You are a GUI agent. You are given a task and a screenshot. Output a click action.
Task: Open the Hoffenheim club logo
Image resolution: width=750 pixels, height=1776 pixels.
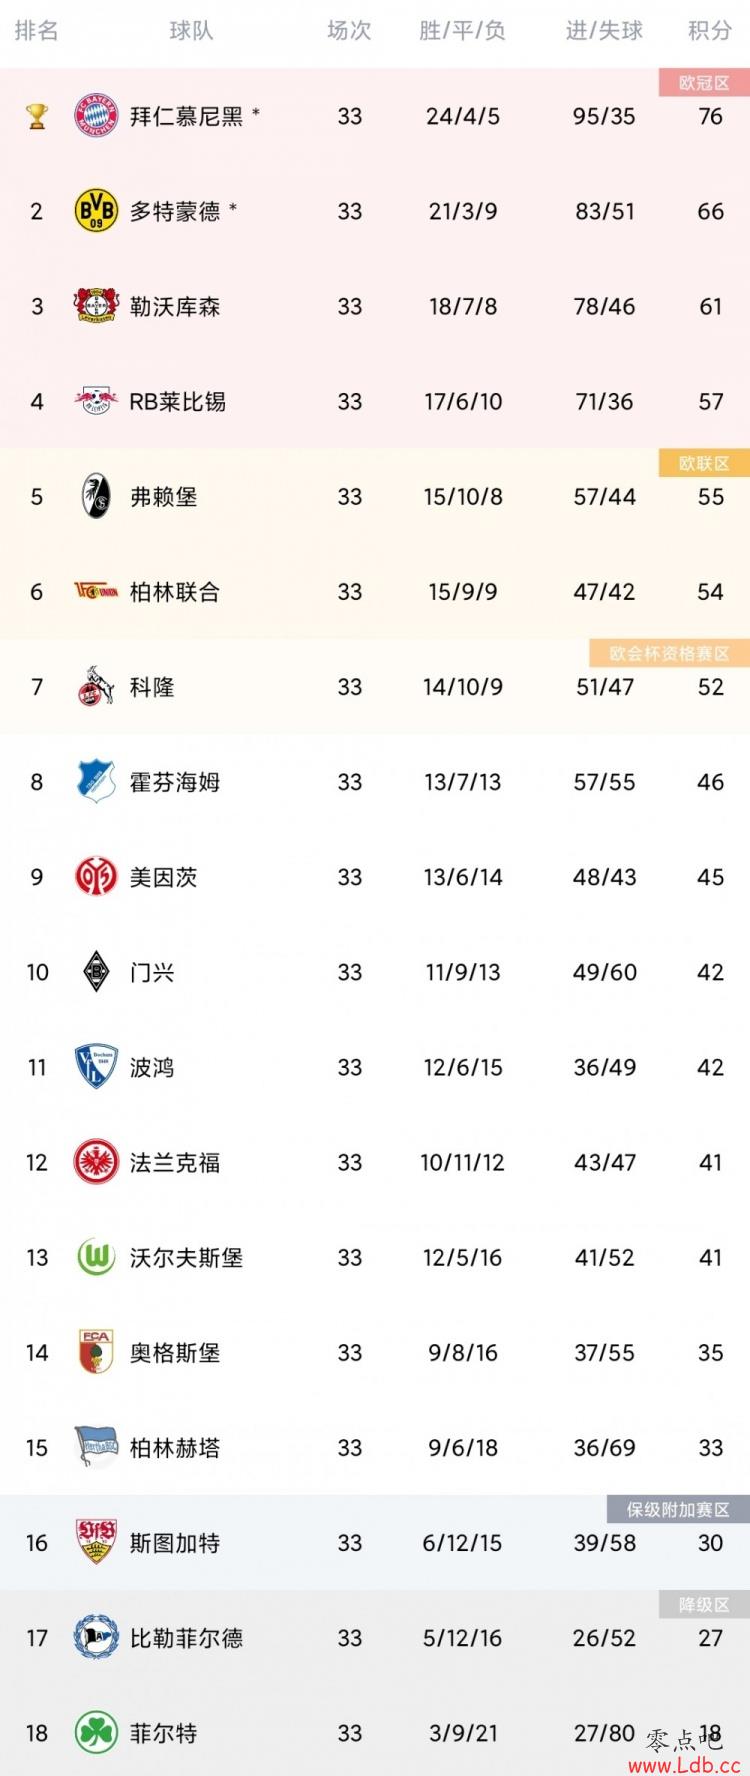pyautogui.click(x=97, y=781)
